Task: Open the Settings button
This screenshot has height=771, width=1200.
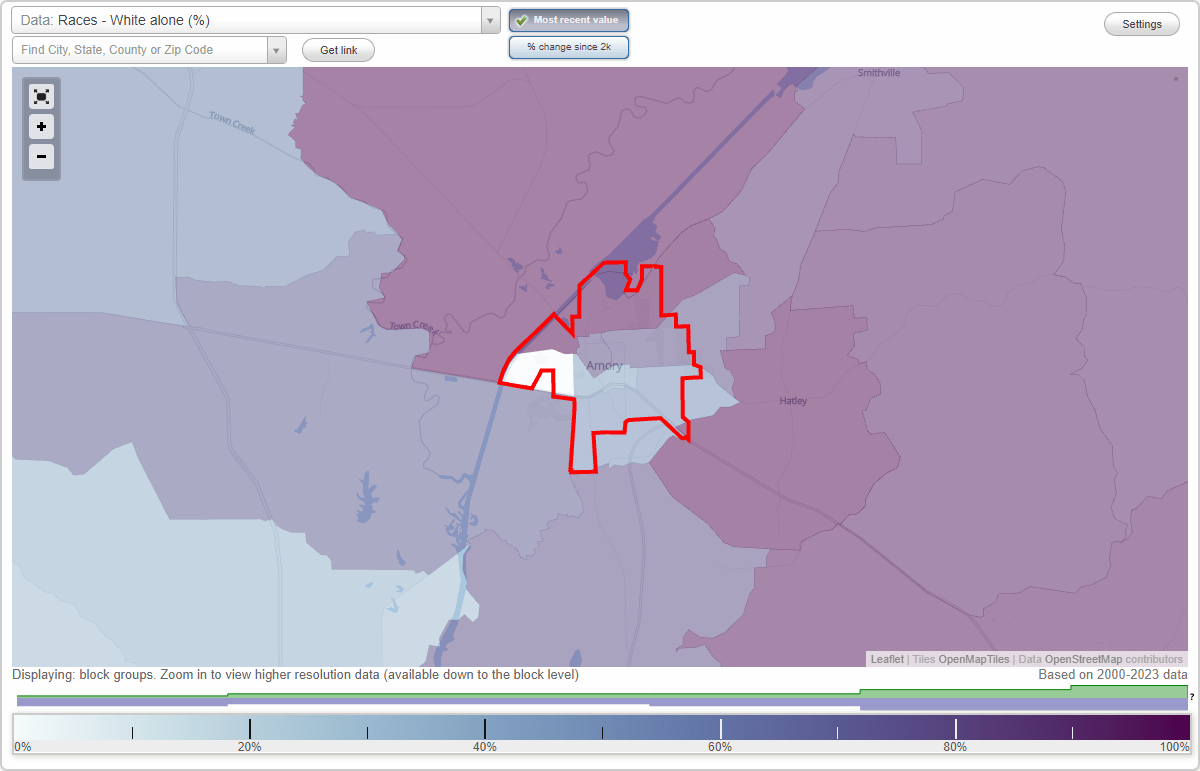Action: (x=1141, y=23)
